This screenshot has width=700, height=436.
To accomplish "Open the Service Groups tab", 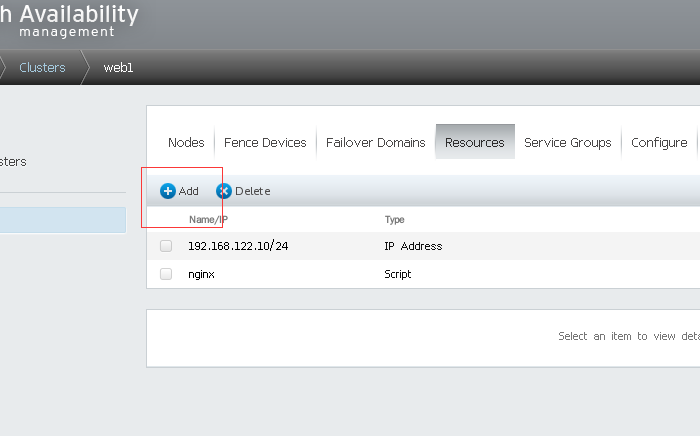I will coord(567,143).
